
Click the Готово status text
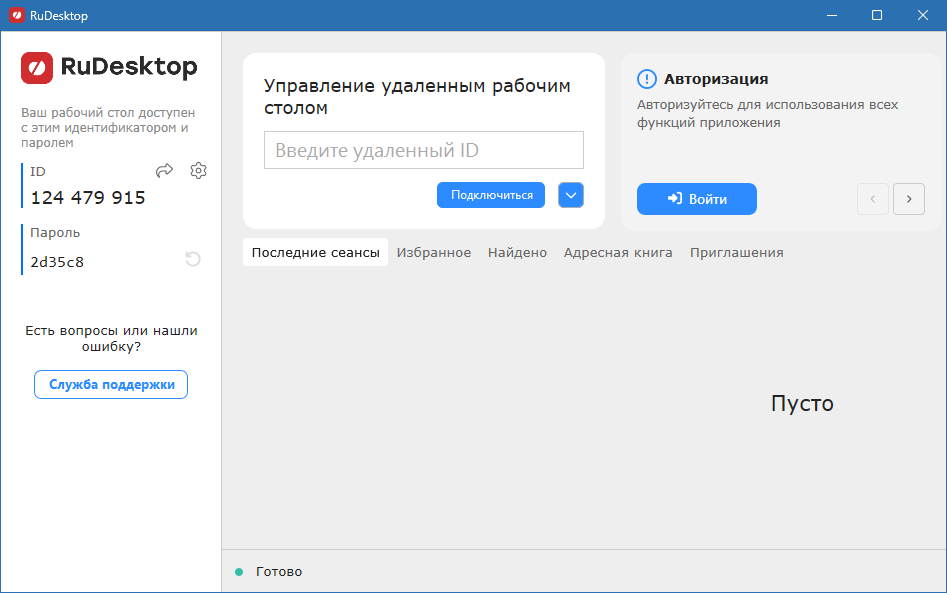click(279, 572)
